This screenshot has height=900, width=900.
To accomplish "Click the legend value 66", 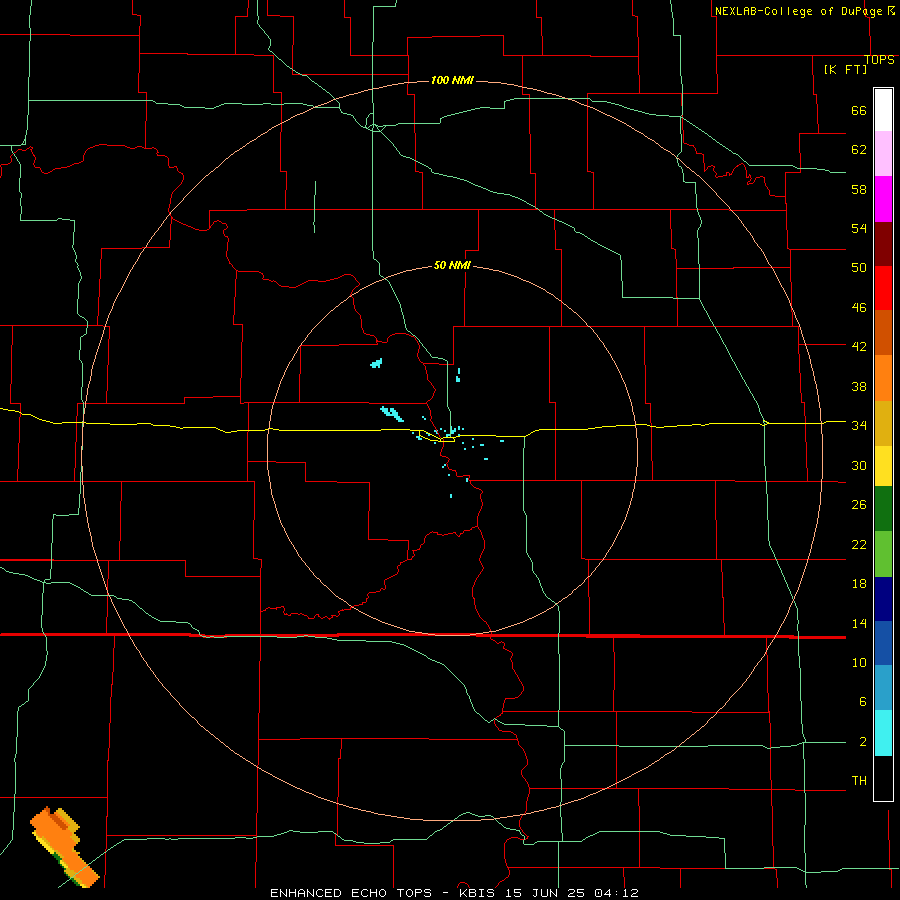I will pos(859,111).
